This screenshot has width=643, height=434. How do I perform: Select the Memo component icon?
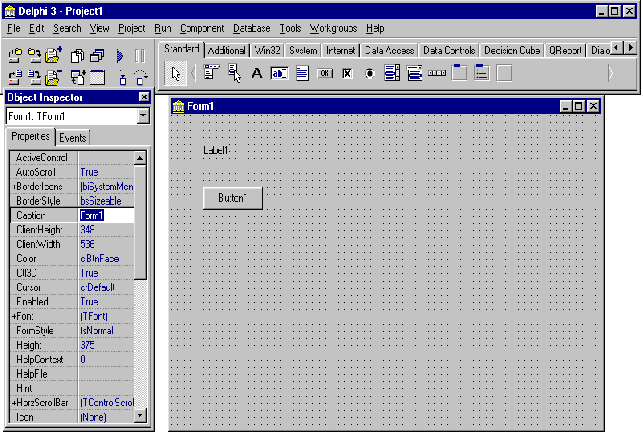point(301,73)
